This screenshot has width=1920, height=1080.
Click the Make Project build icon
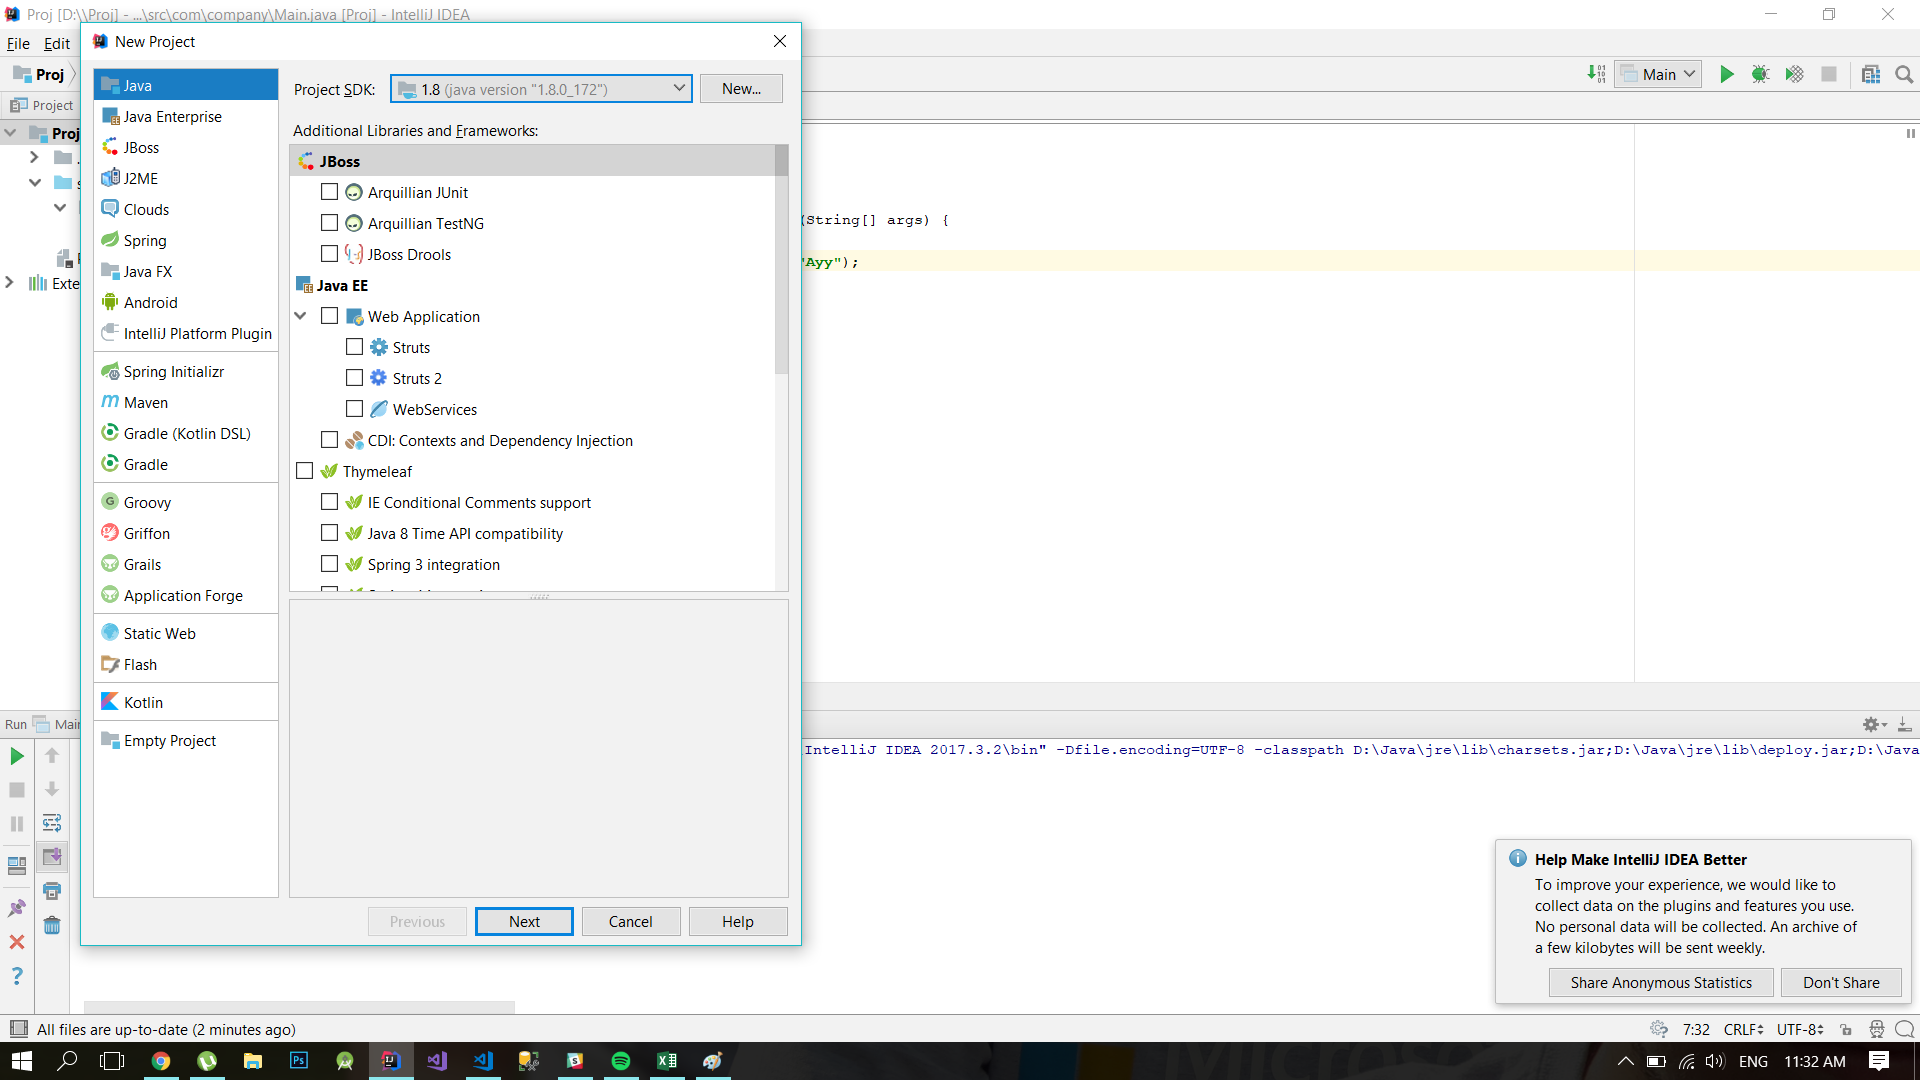[x=1596, y=74]
